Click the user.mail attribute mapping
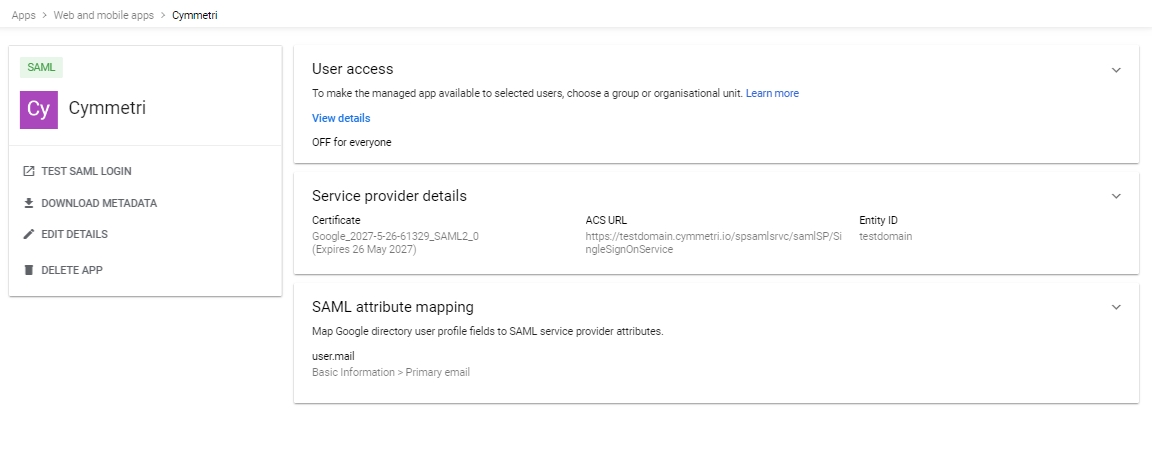The width and height of the screenshot is (1152, 456). 333,356
